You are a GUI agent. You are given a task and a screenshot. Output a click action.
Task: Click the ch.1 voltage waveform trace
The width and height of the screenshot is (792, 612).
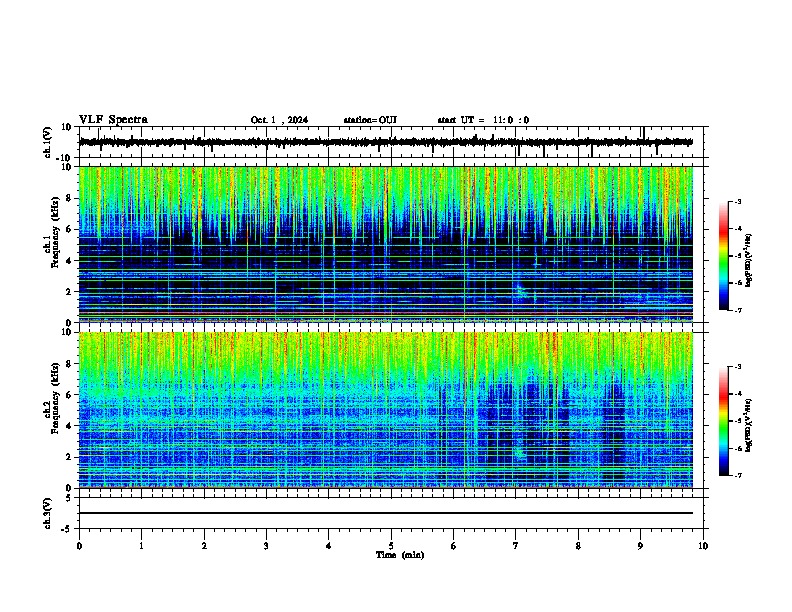[386, 142]
